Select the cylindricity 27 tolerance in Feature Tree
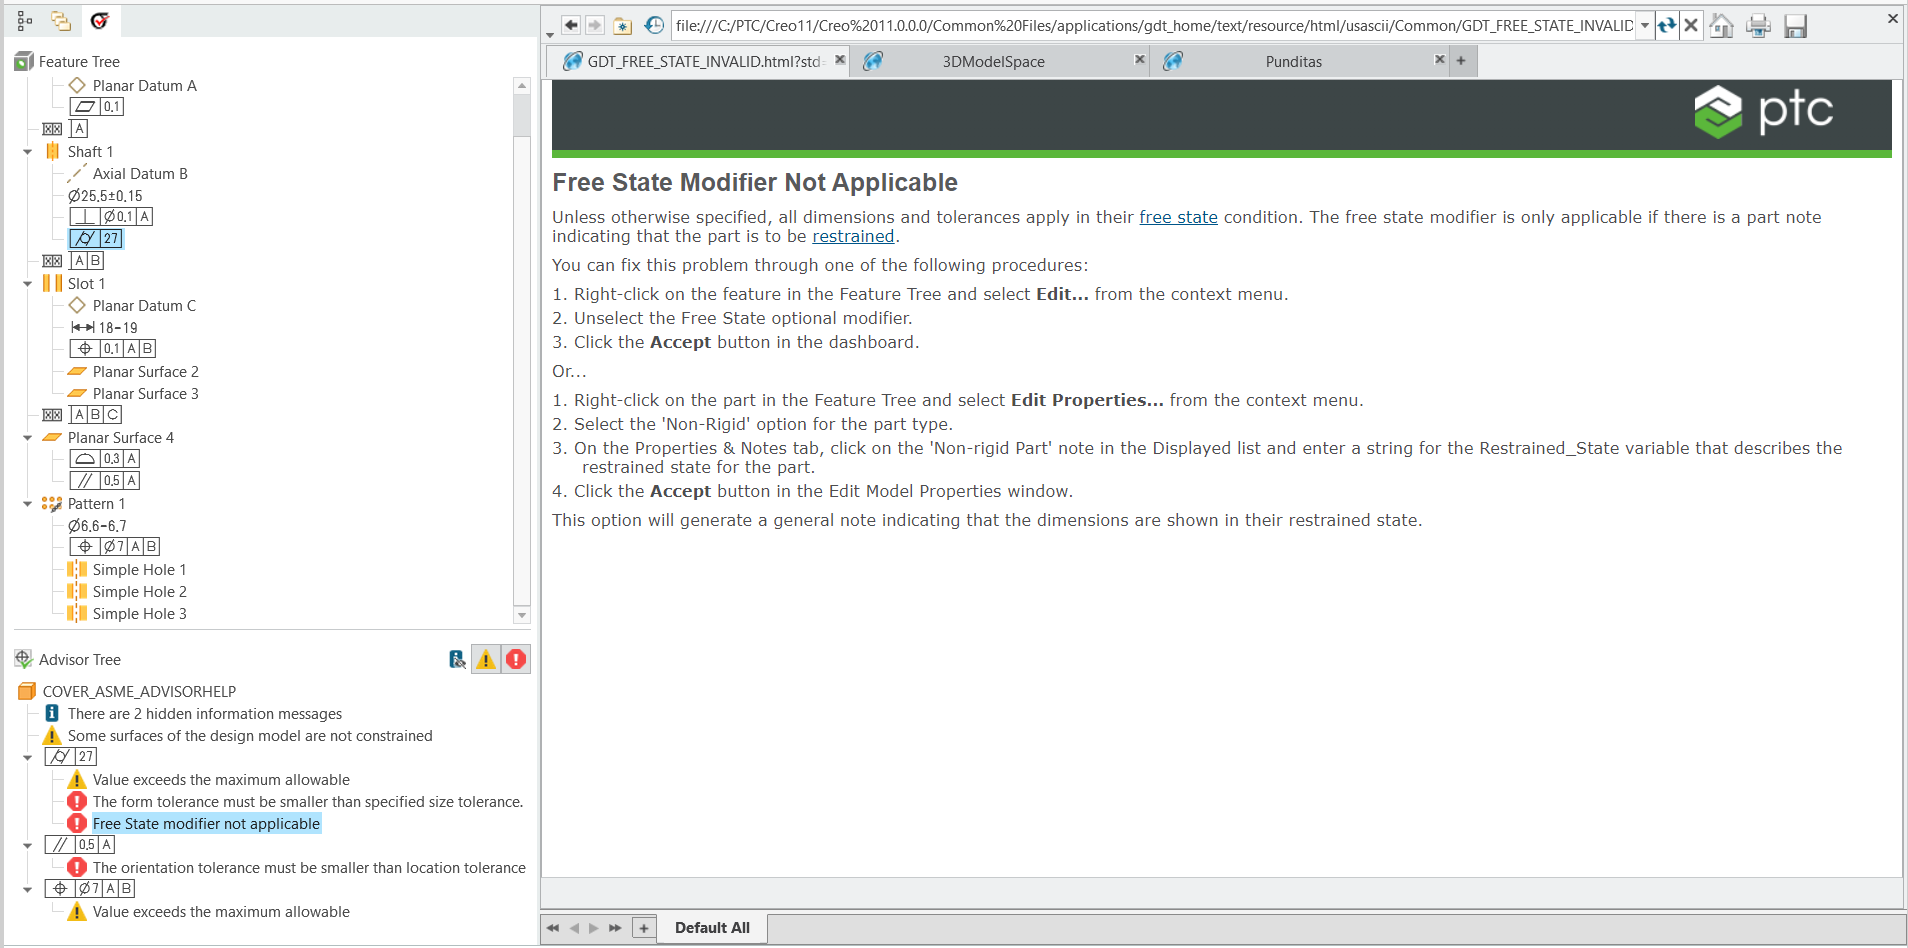This screenshot has width=1908, height=948. click(96, 238)
